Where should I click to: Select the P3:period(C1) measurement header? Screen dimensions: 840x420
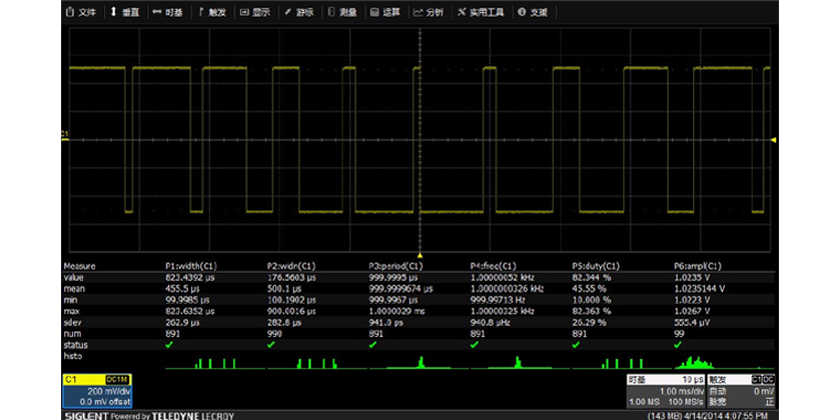[397, 266]
